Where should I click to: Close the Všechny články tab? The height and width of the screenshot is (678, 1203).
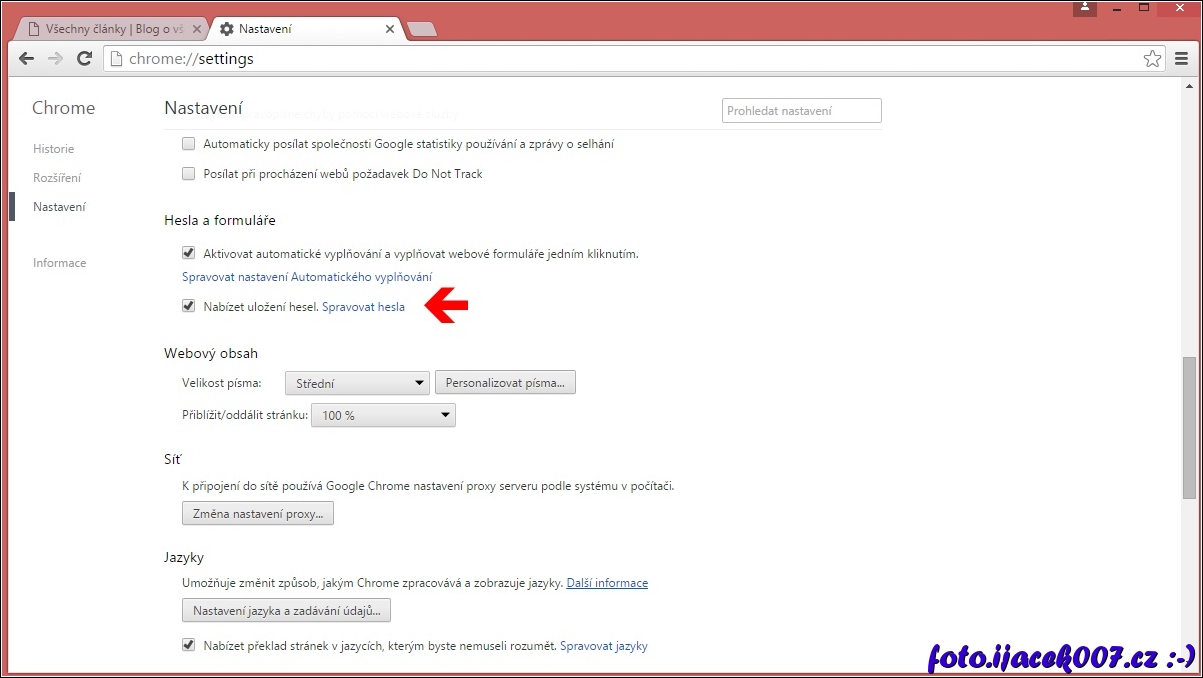click(197, 29)
